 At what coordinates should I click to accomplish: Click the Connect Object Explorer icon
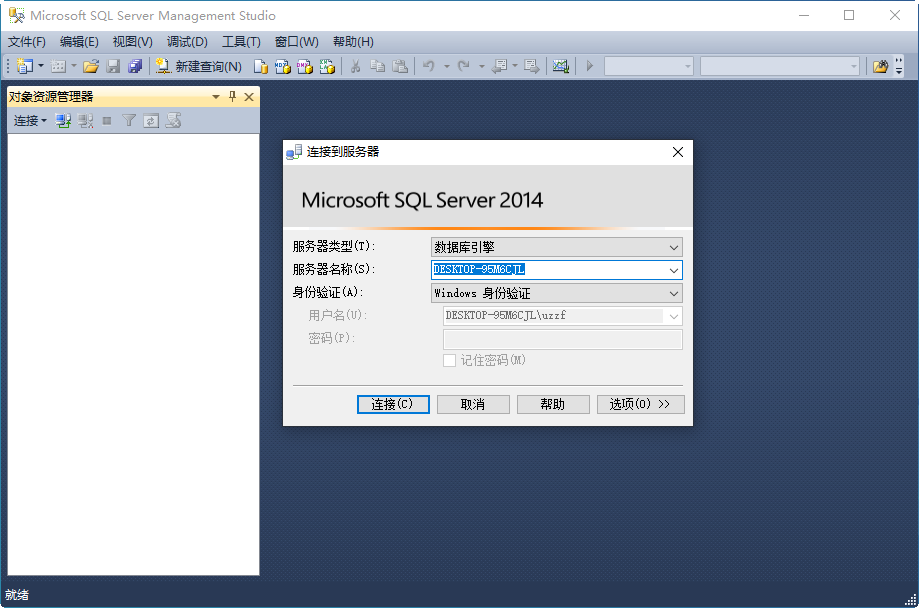tap(63, 121)
